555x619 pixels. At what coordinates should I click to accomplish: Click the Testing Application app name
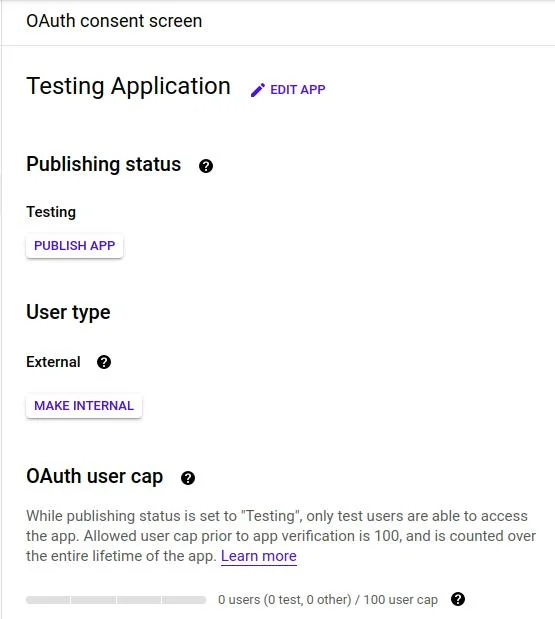pos(128,86)
